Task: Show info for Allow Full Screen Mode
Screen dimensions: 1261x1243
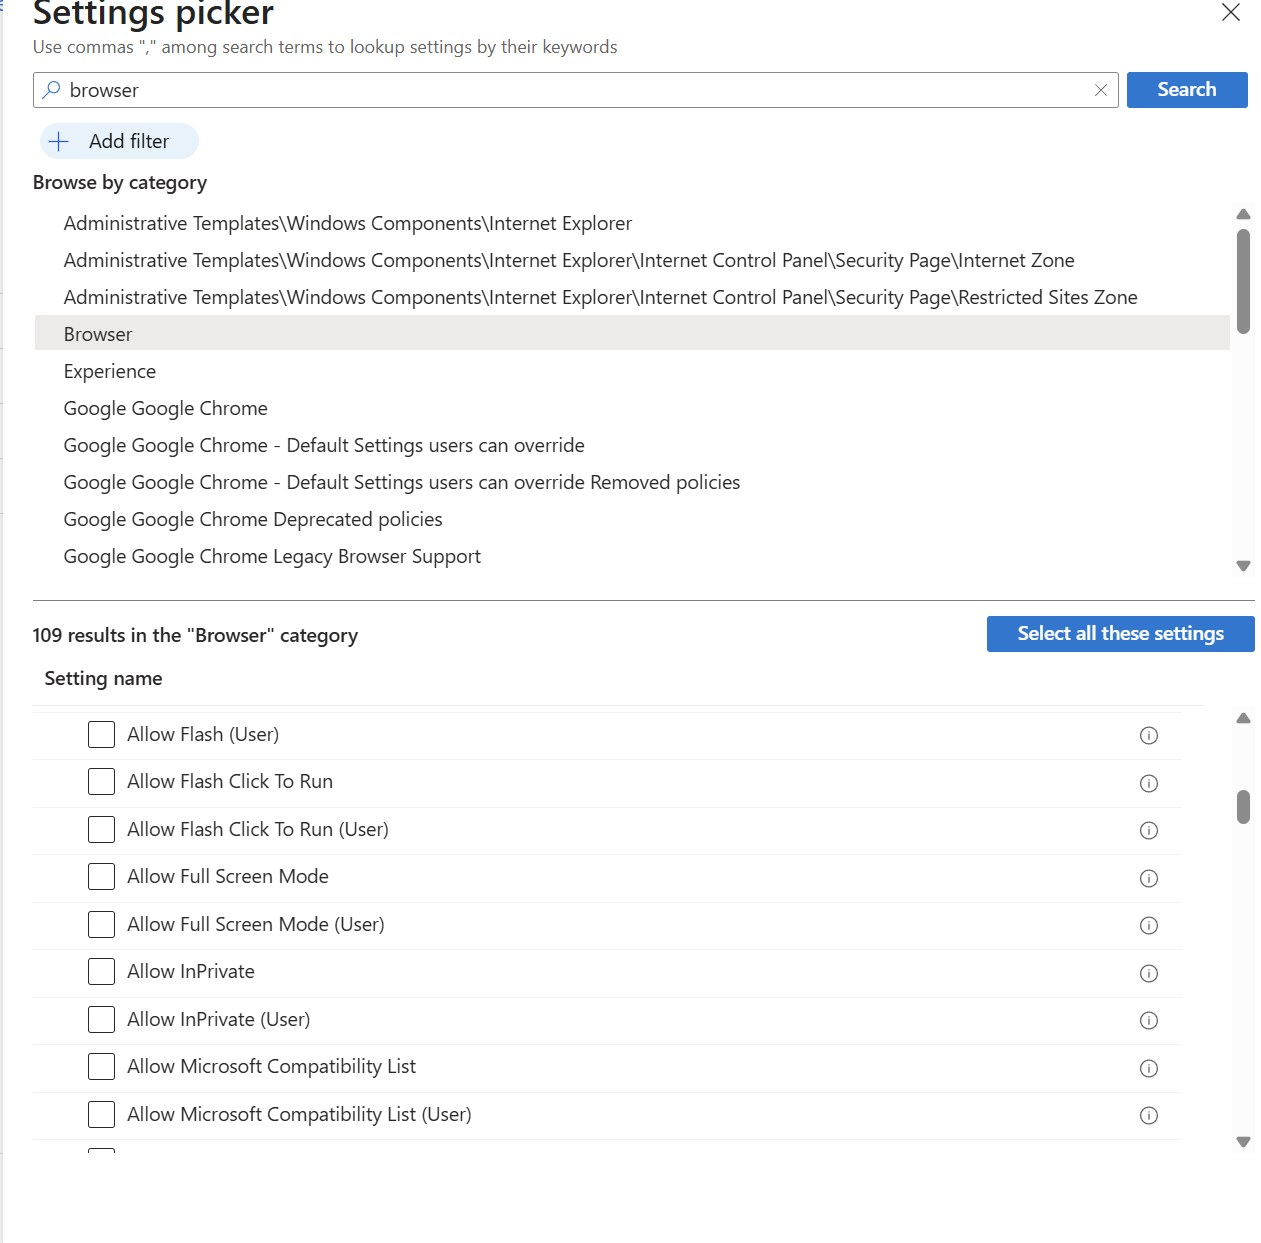Action: 1148,878
